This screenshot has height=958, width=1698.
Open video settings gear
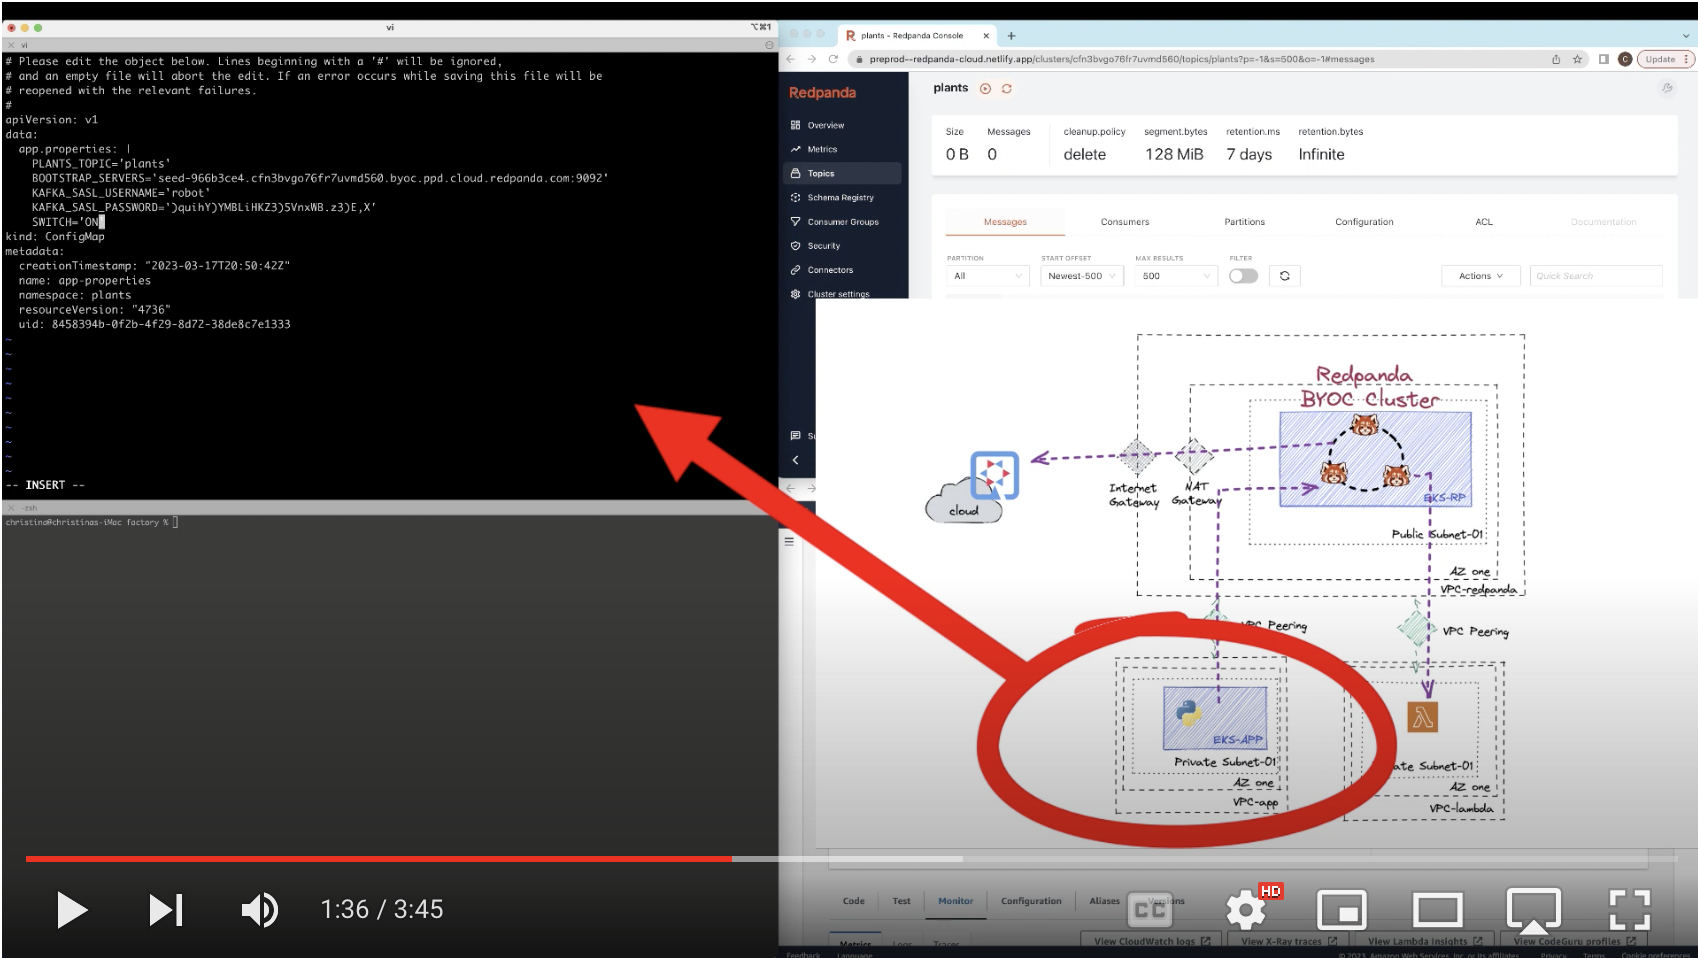pos(1246,910)
